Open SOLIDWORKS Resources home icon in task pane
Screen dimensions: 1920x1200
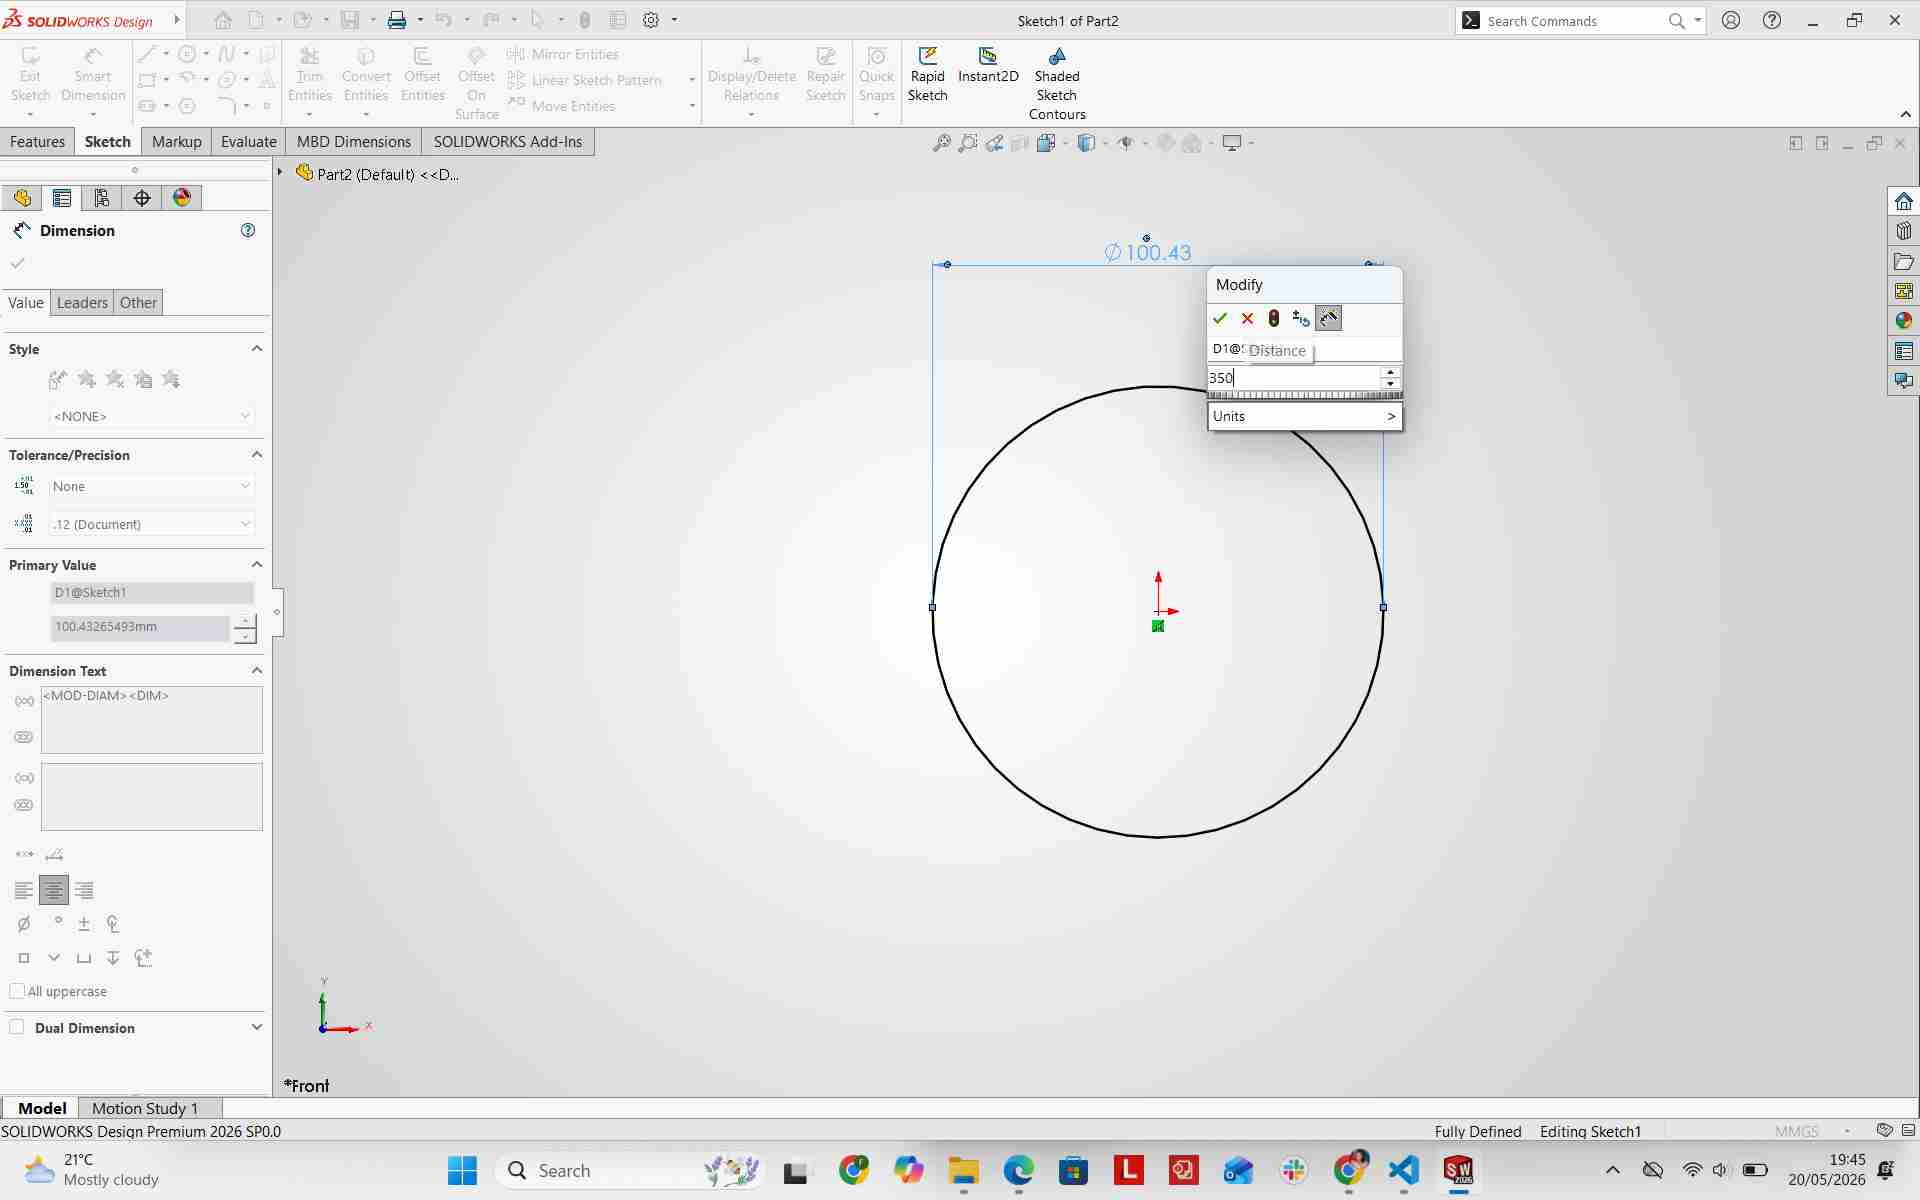coord(1903,201)
